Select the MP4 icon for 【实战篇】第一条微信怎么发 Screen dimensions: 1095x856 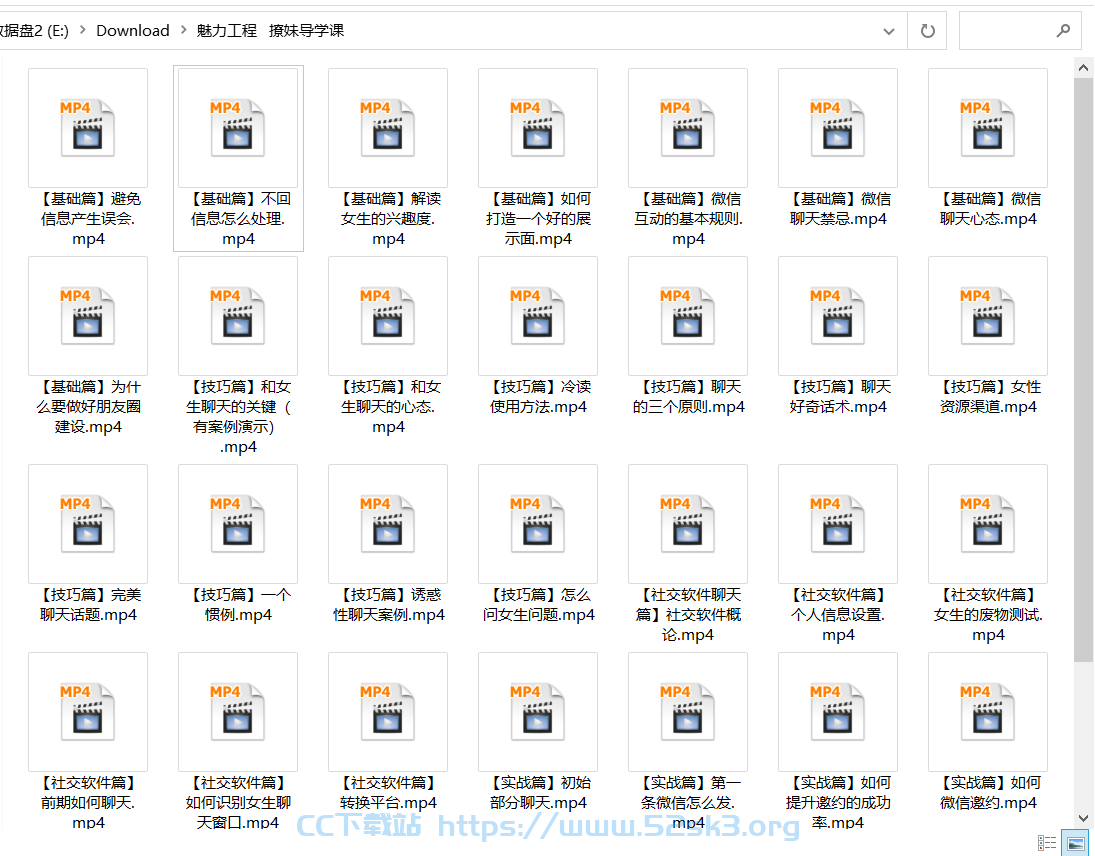coord(688,711)
